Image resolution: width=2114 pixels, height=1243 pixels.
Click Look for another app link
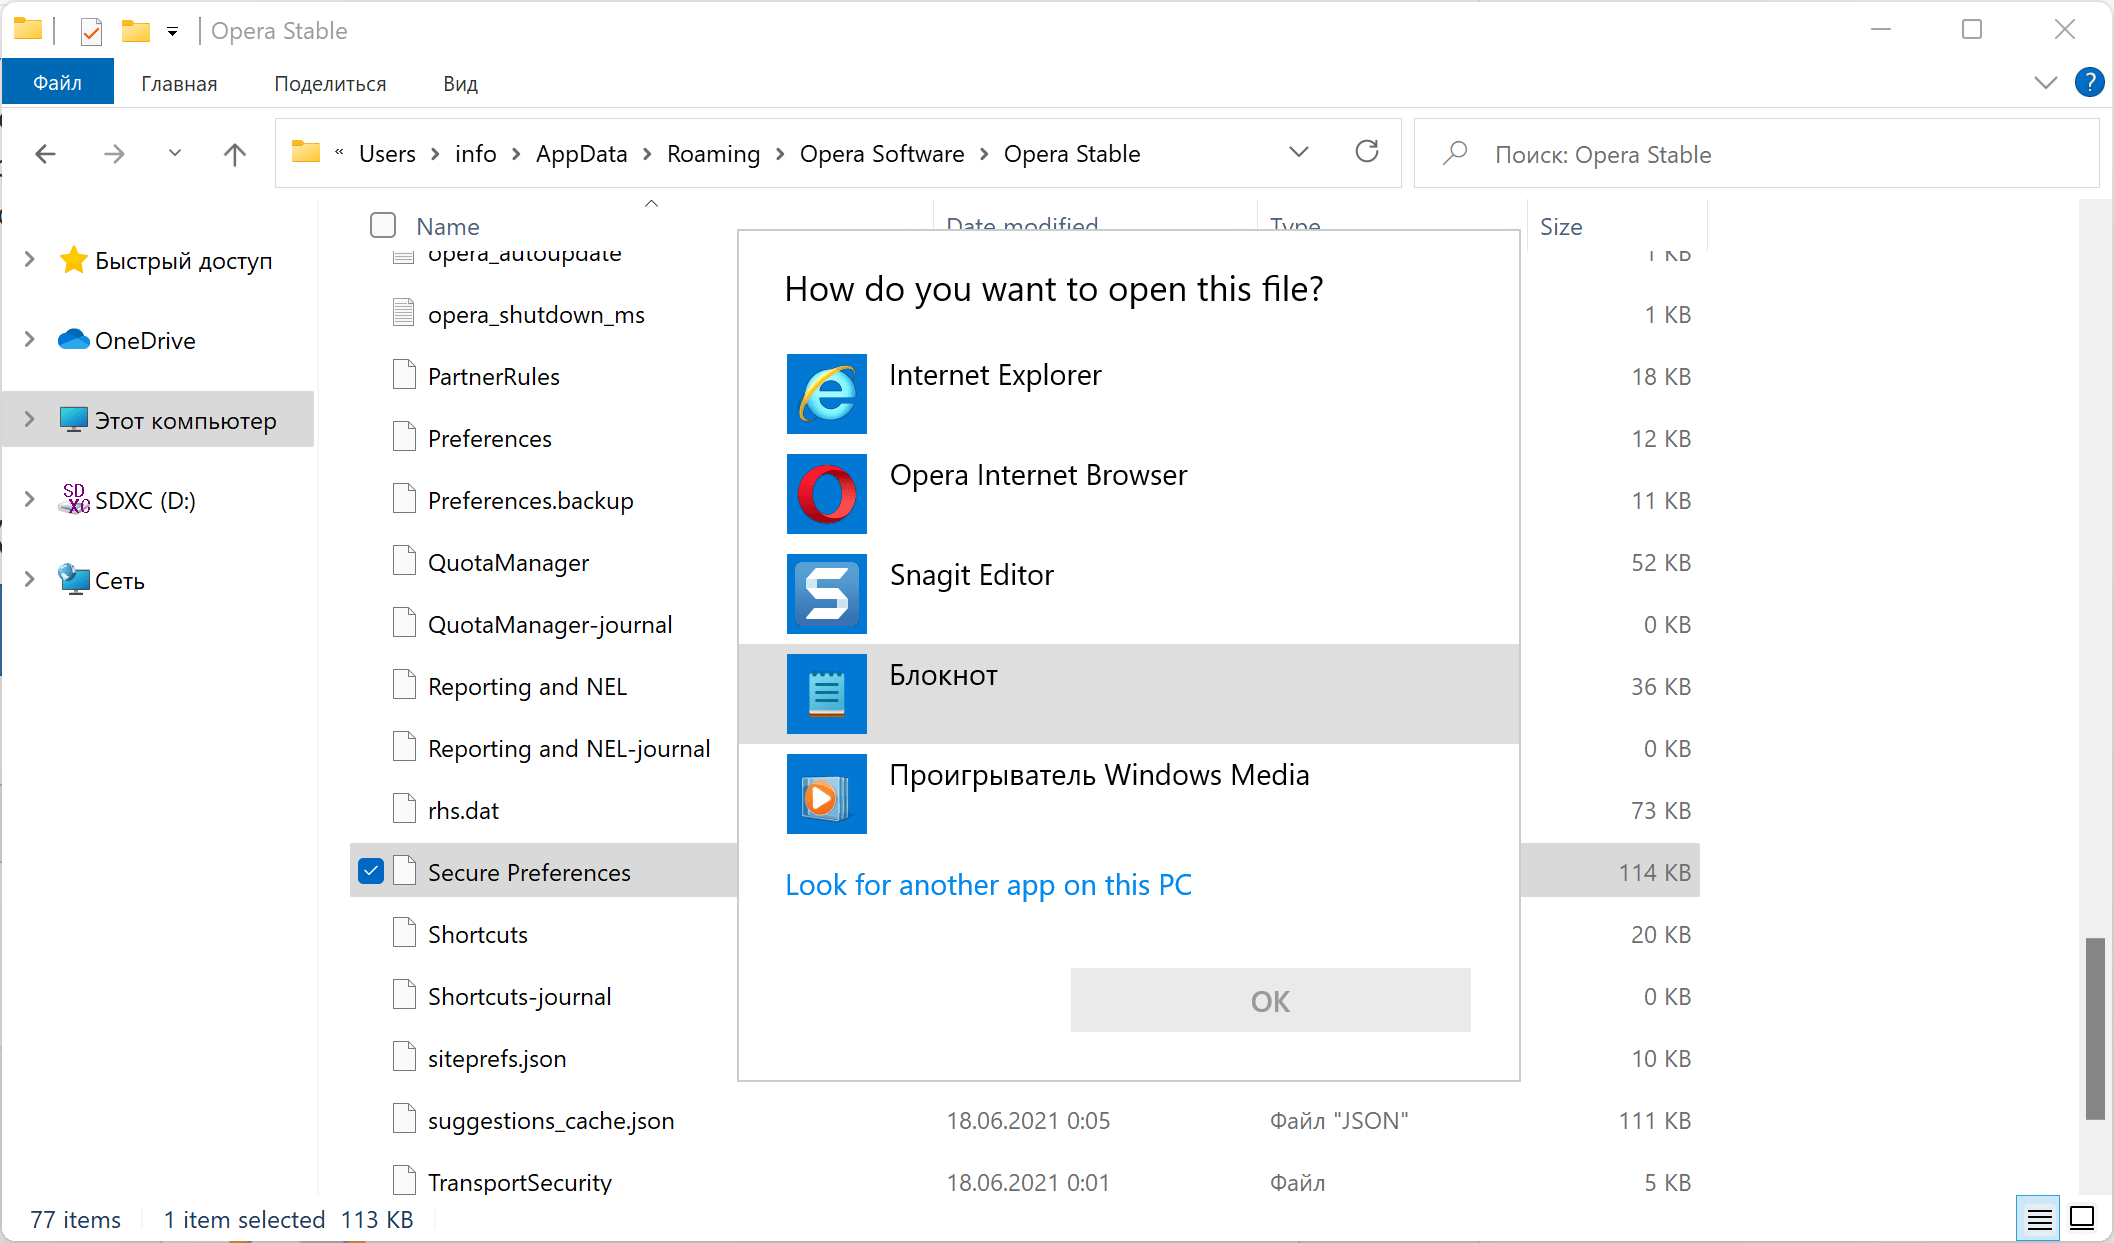point(988,885)
